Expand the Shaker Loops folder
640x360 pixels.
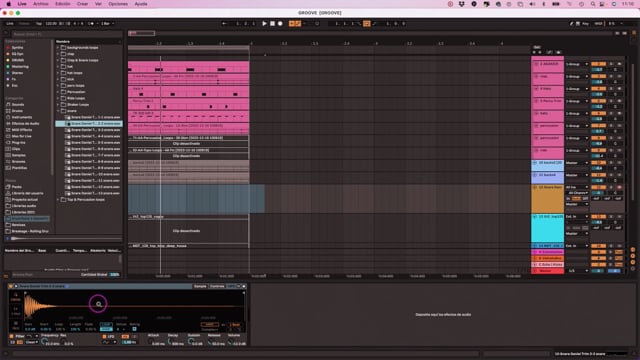(58, 104)
